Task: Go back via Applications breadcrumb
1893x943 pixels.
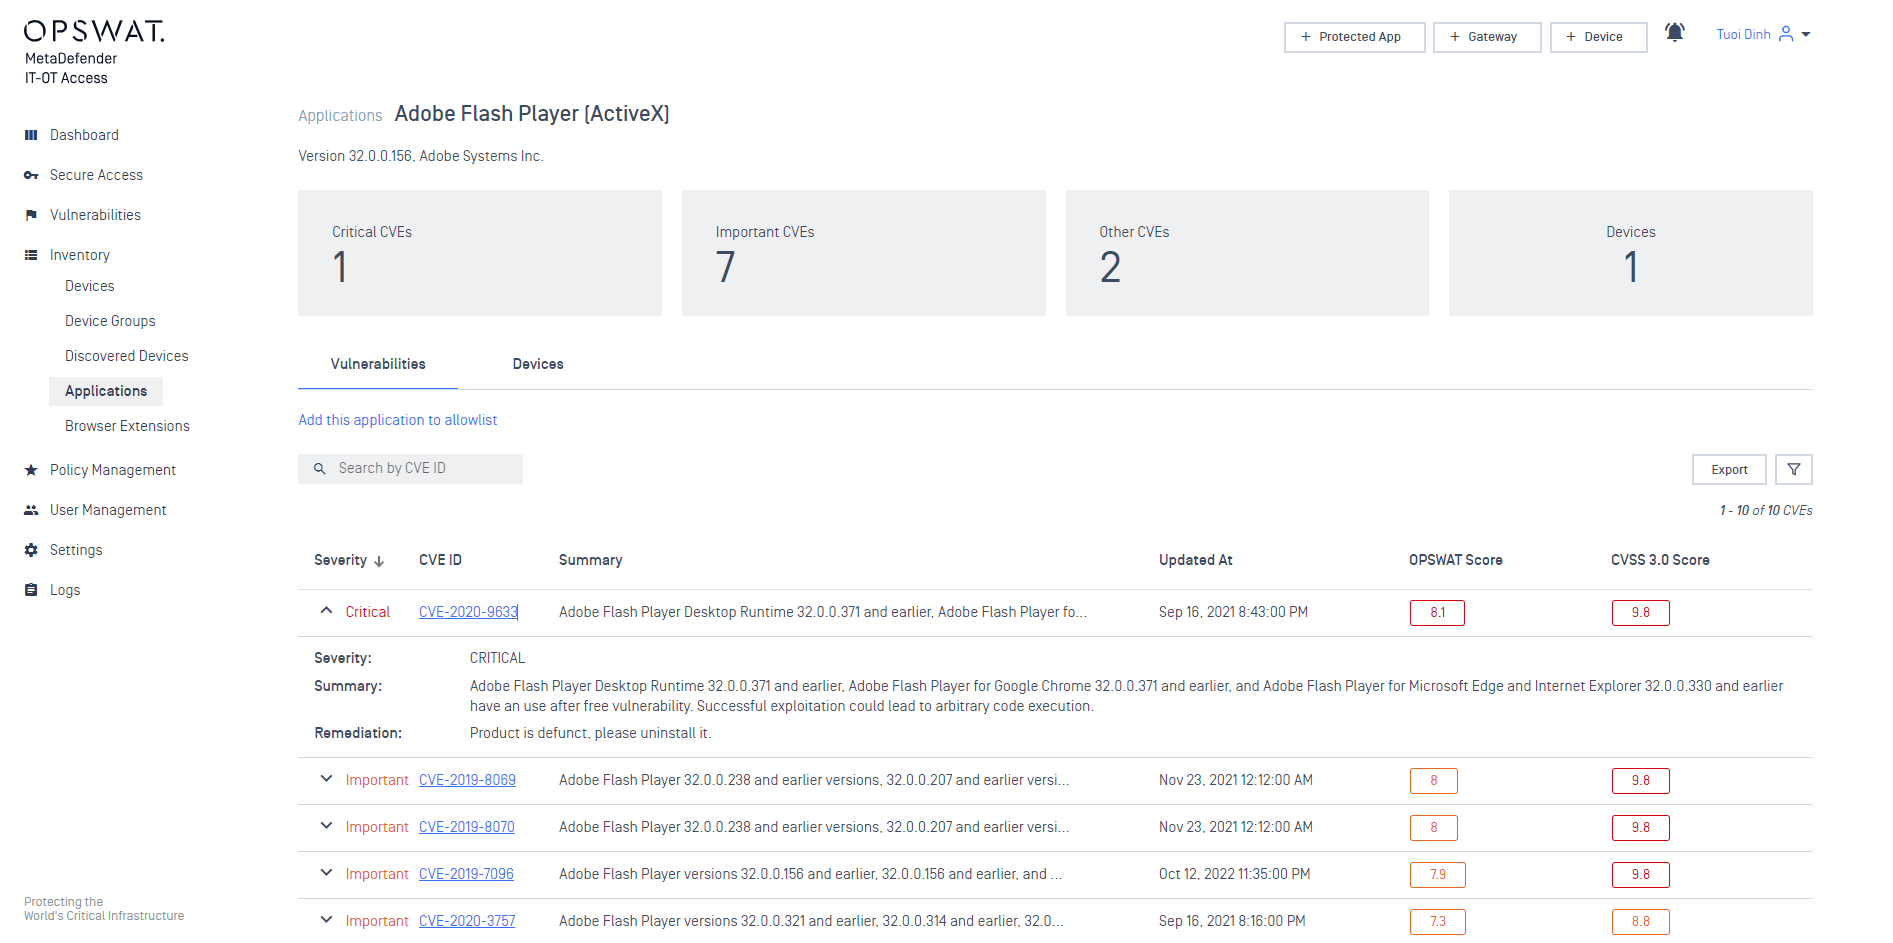Action: pos(340,116)
